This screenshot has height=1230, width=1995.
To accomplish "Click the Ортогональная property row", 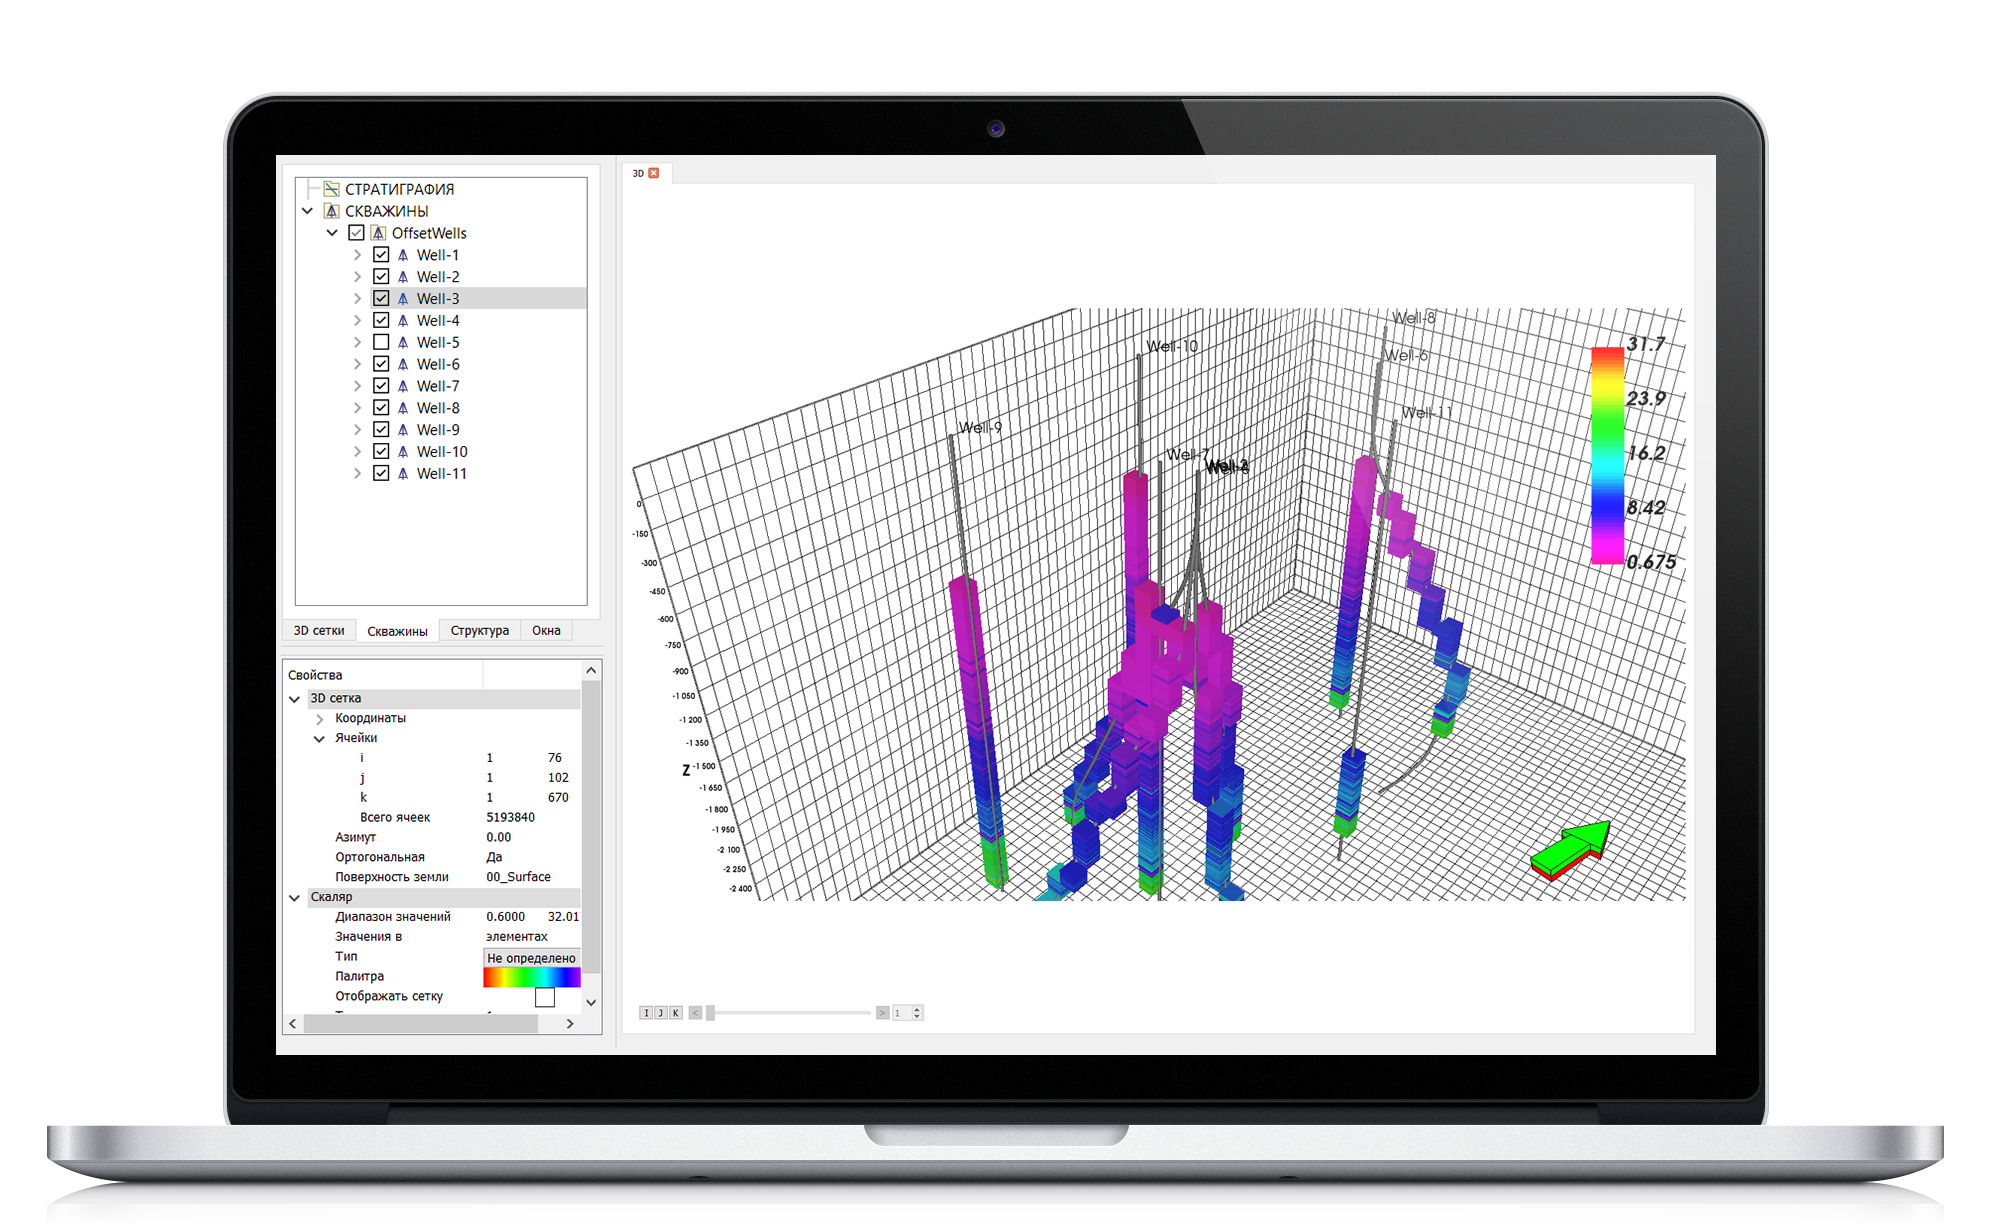I will point(432,857).
